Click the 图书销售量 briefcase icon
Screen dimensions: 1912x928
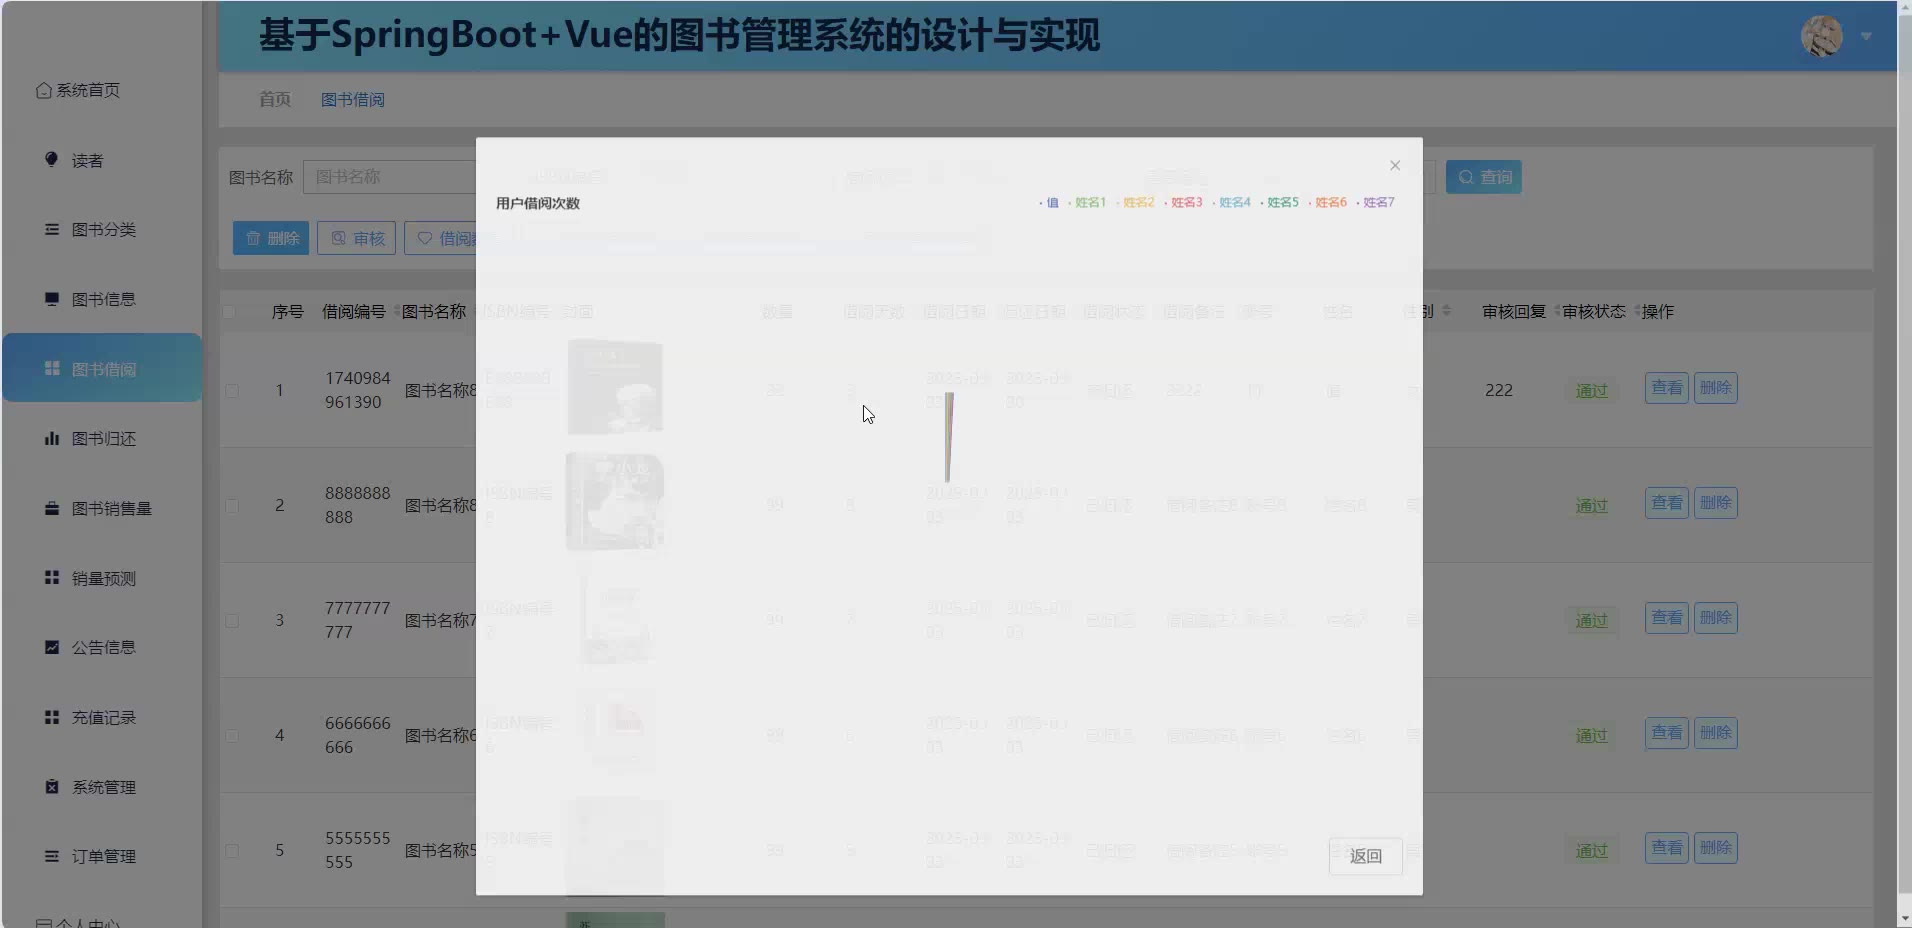coord(52,508)
